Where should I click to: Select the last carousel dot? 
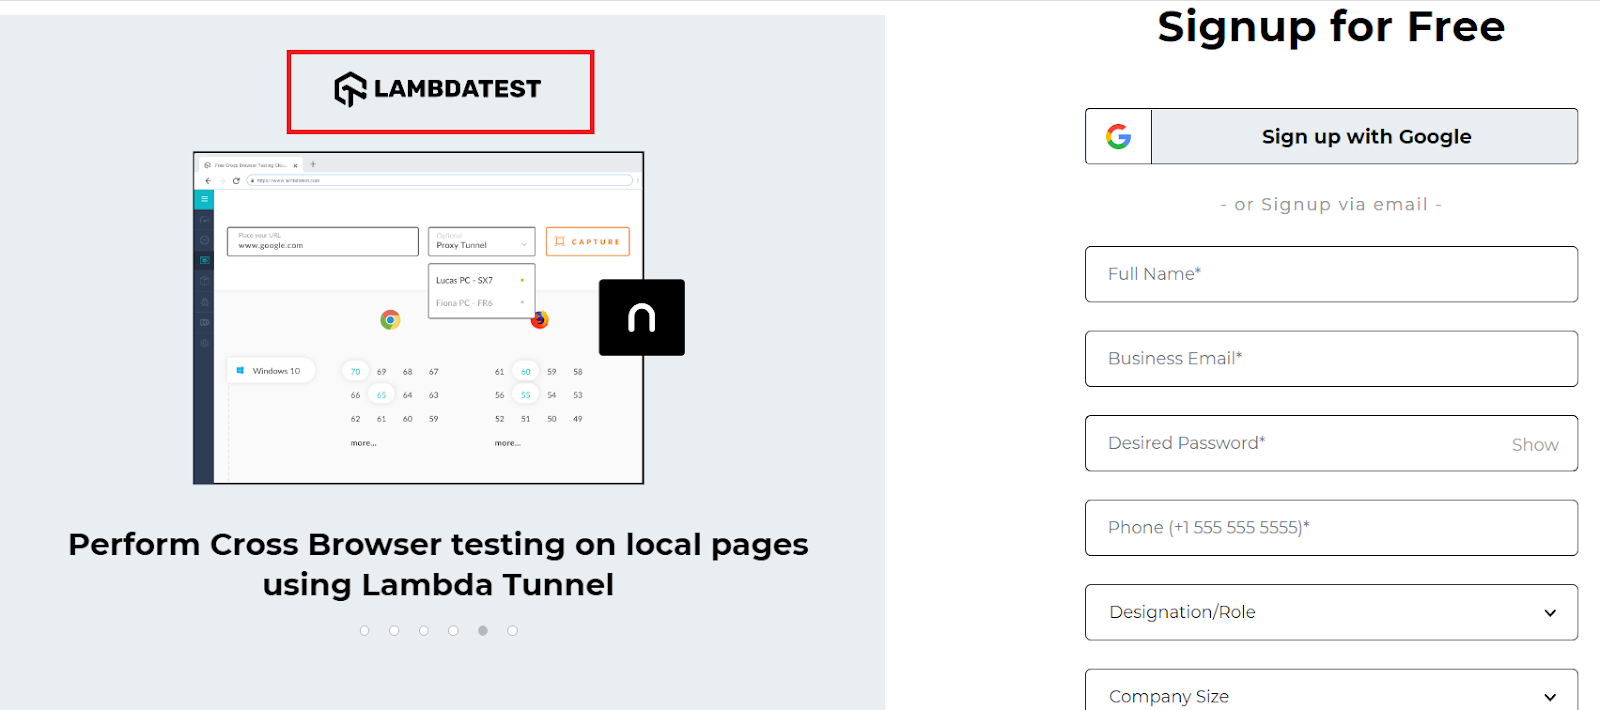(512, 631)
